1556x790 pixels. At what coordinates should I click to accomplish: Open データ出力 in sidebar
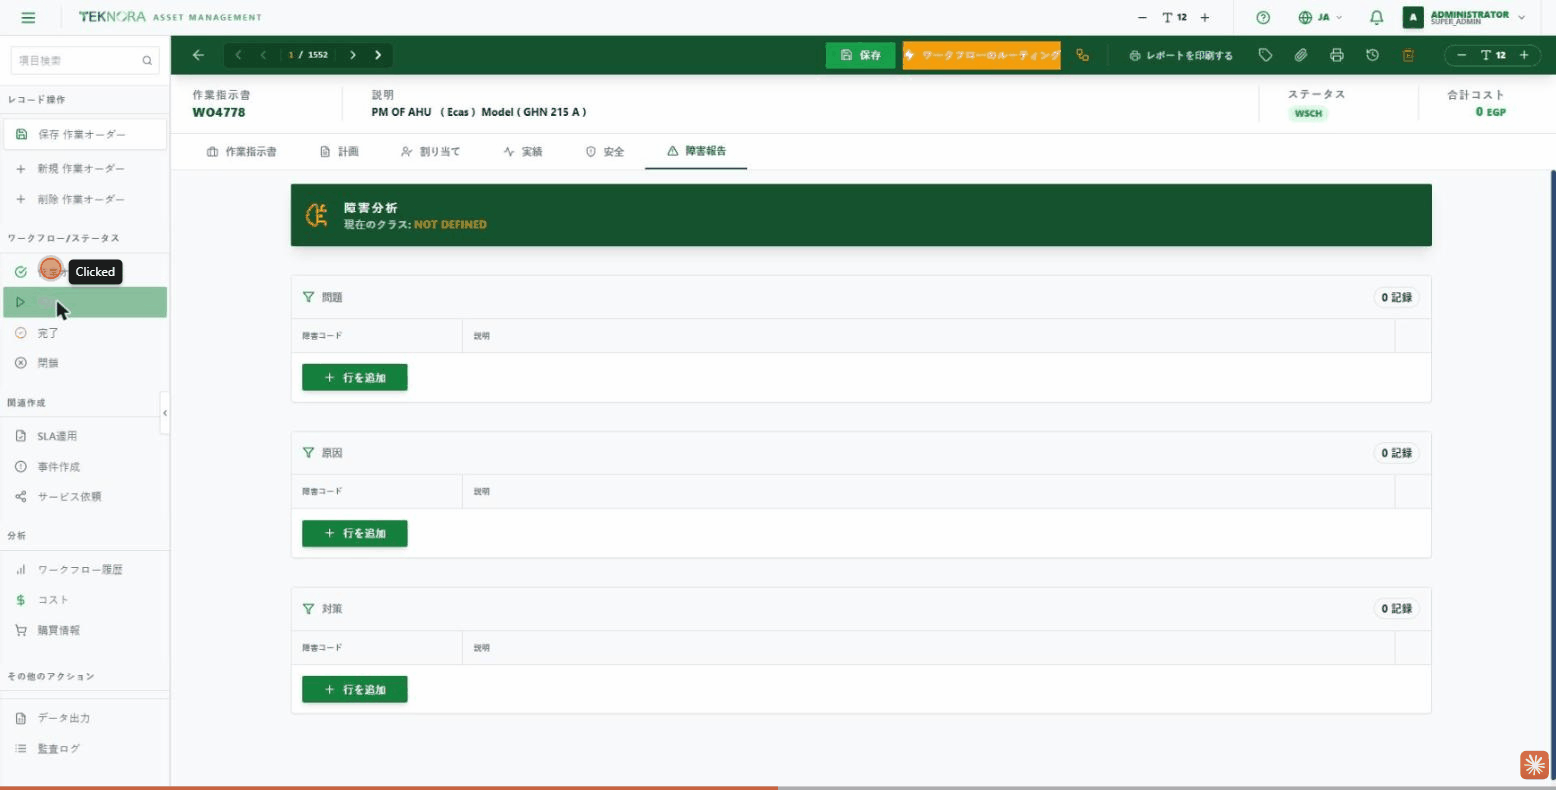84,718
